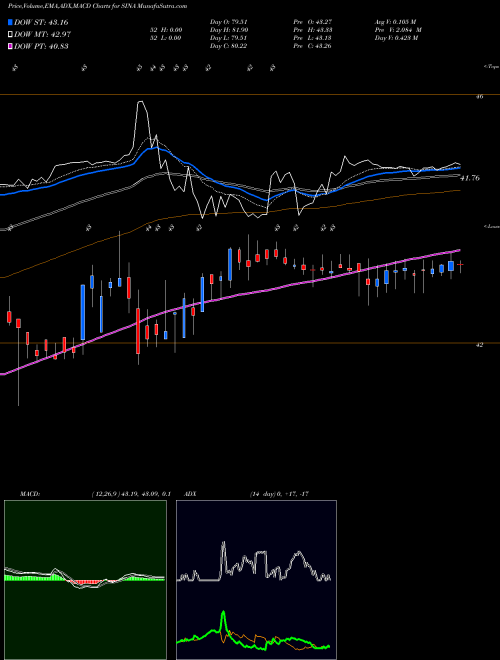Image resolution: width=500 pixels, height=660 pixels.
Task: Click the '52 L: 0.00' value
Action: pos(164,38)
